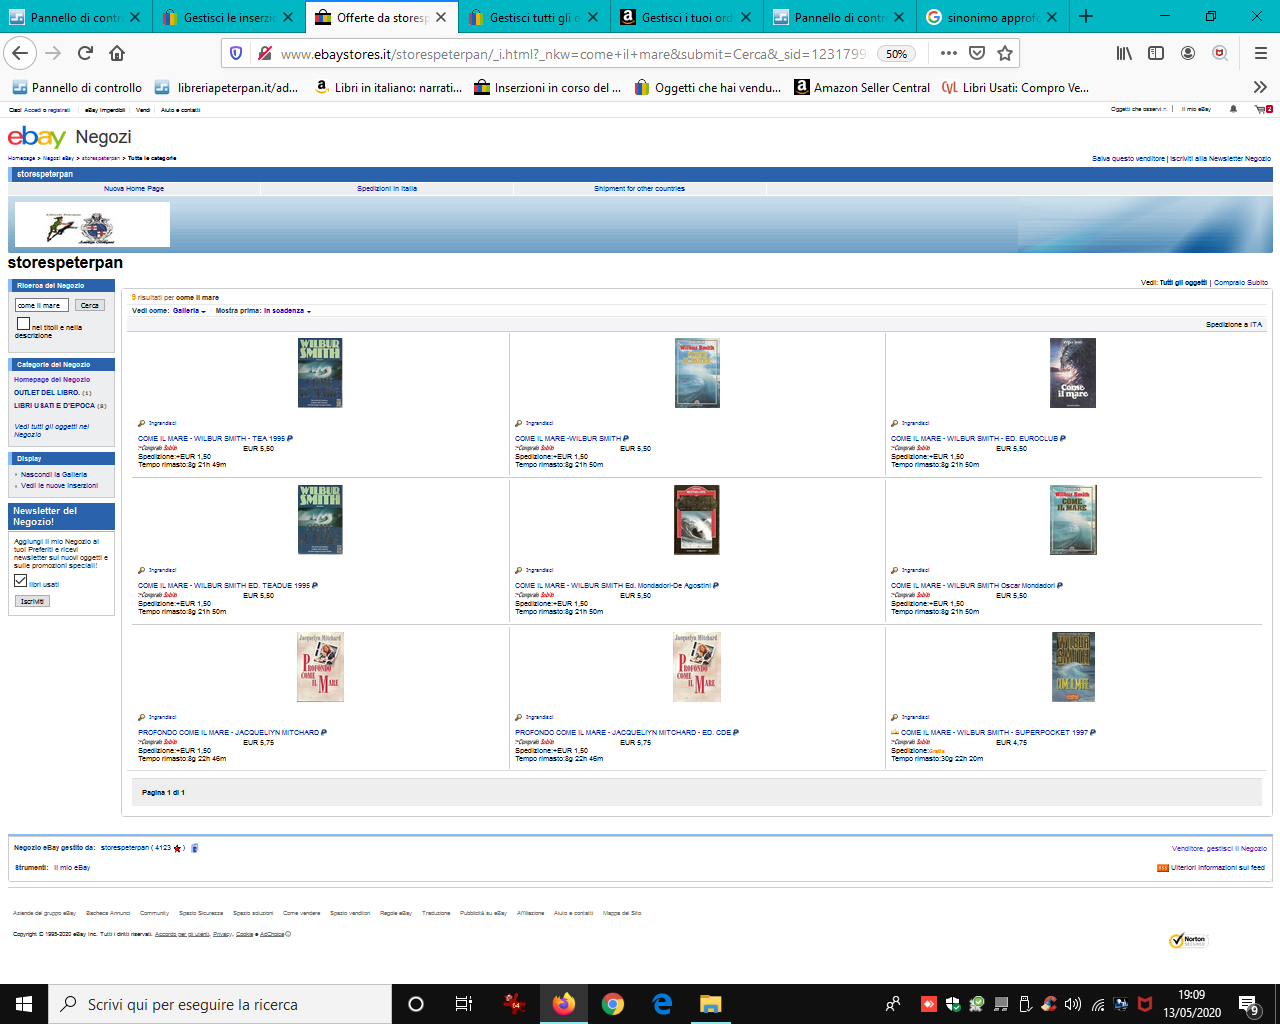The width and height of the screenshot is (1280, 1024).
Task: Reload the current page
Action: pyautogui.click(x=85, y=53)
